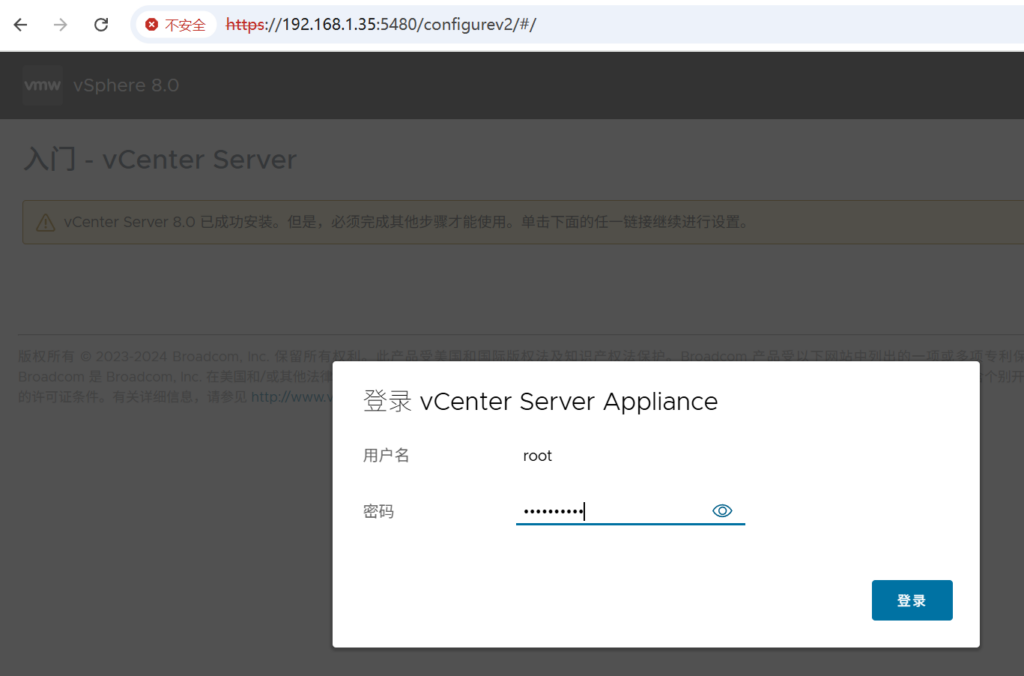This screenshot has width=1024, height=676.
Task: Go back using the browser back arrow
Action: (21, 25)
